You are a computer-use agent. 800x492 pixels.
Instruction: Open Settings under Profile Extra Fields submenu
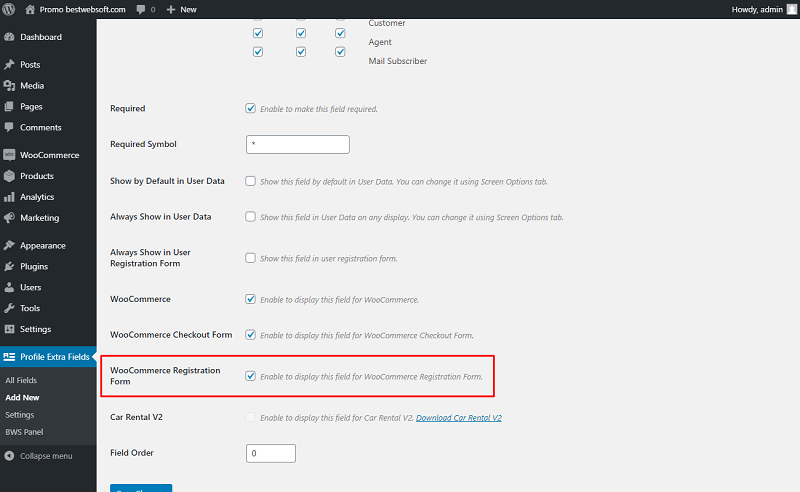[x=20, y=415]
